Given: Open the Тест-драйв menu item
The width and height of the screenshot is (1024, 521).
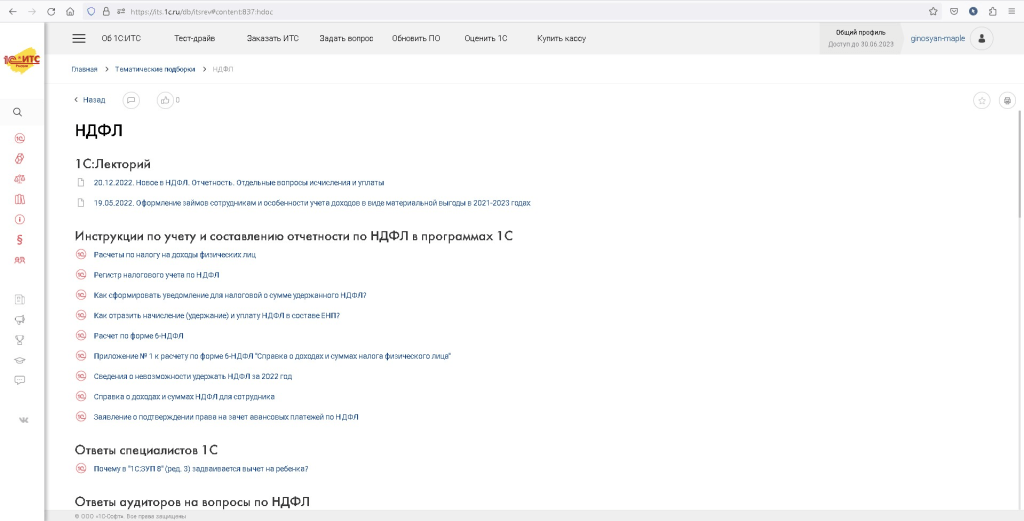Looking at the screenshot, I should coord(195,39).
